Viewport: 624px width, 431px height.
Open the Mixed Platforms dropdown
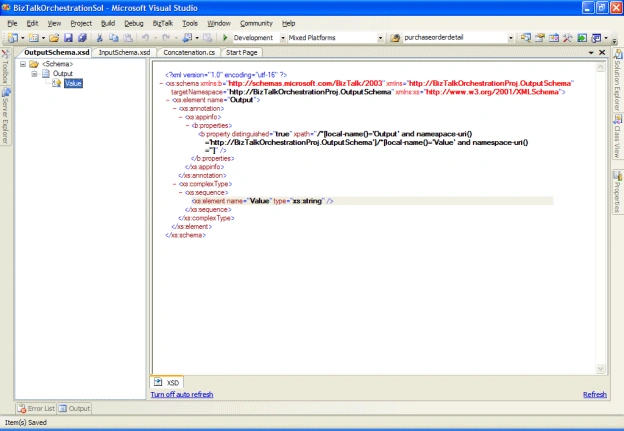[x=380, y=38]
